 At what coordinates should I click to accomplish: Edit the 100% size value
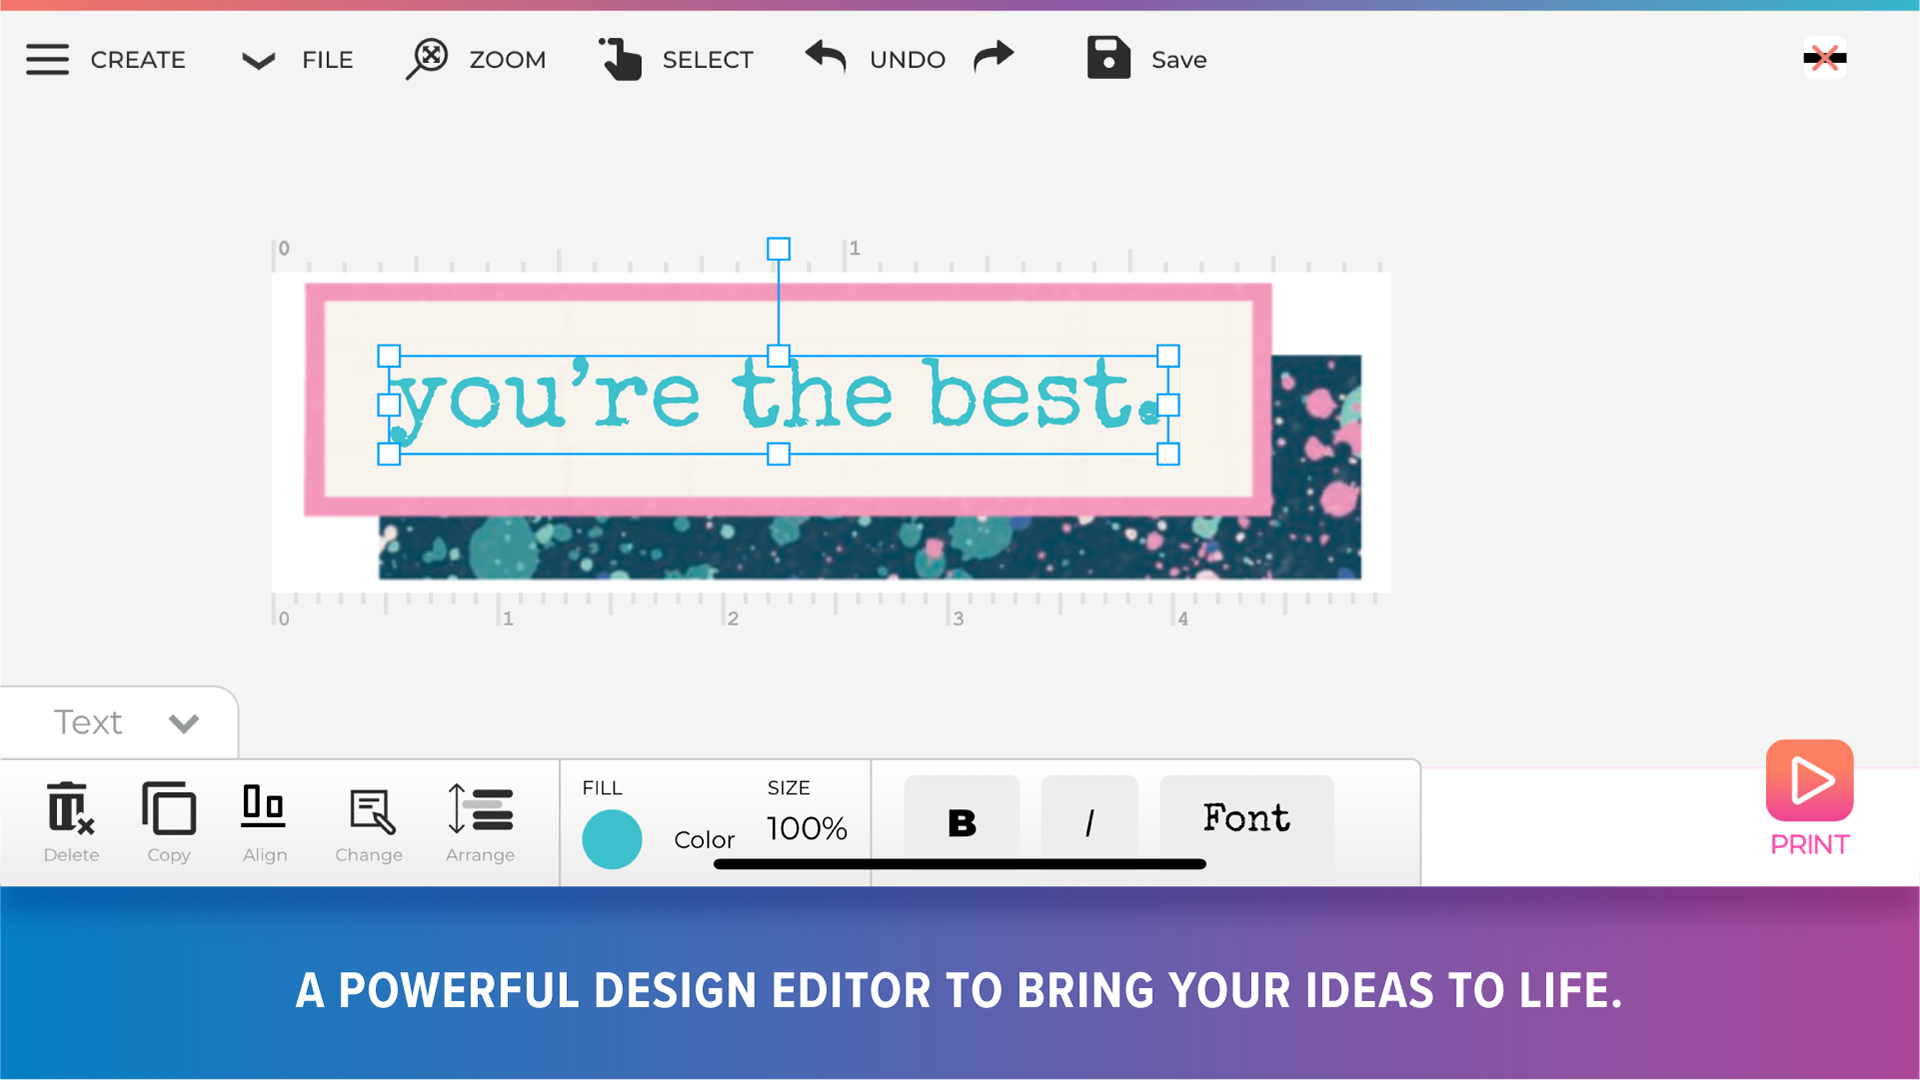point(807,828)
